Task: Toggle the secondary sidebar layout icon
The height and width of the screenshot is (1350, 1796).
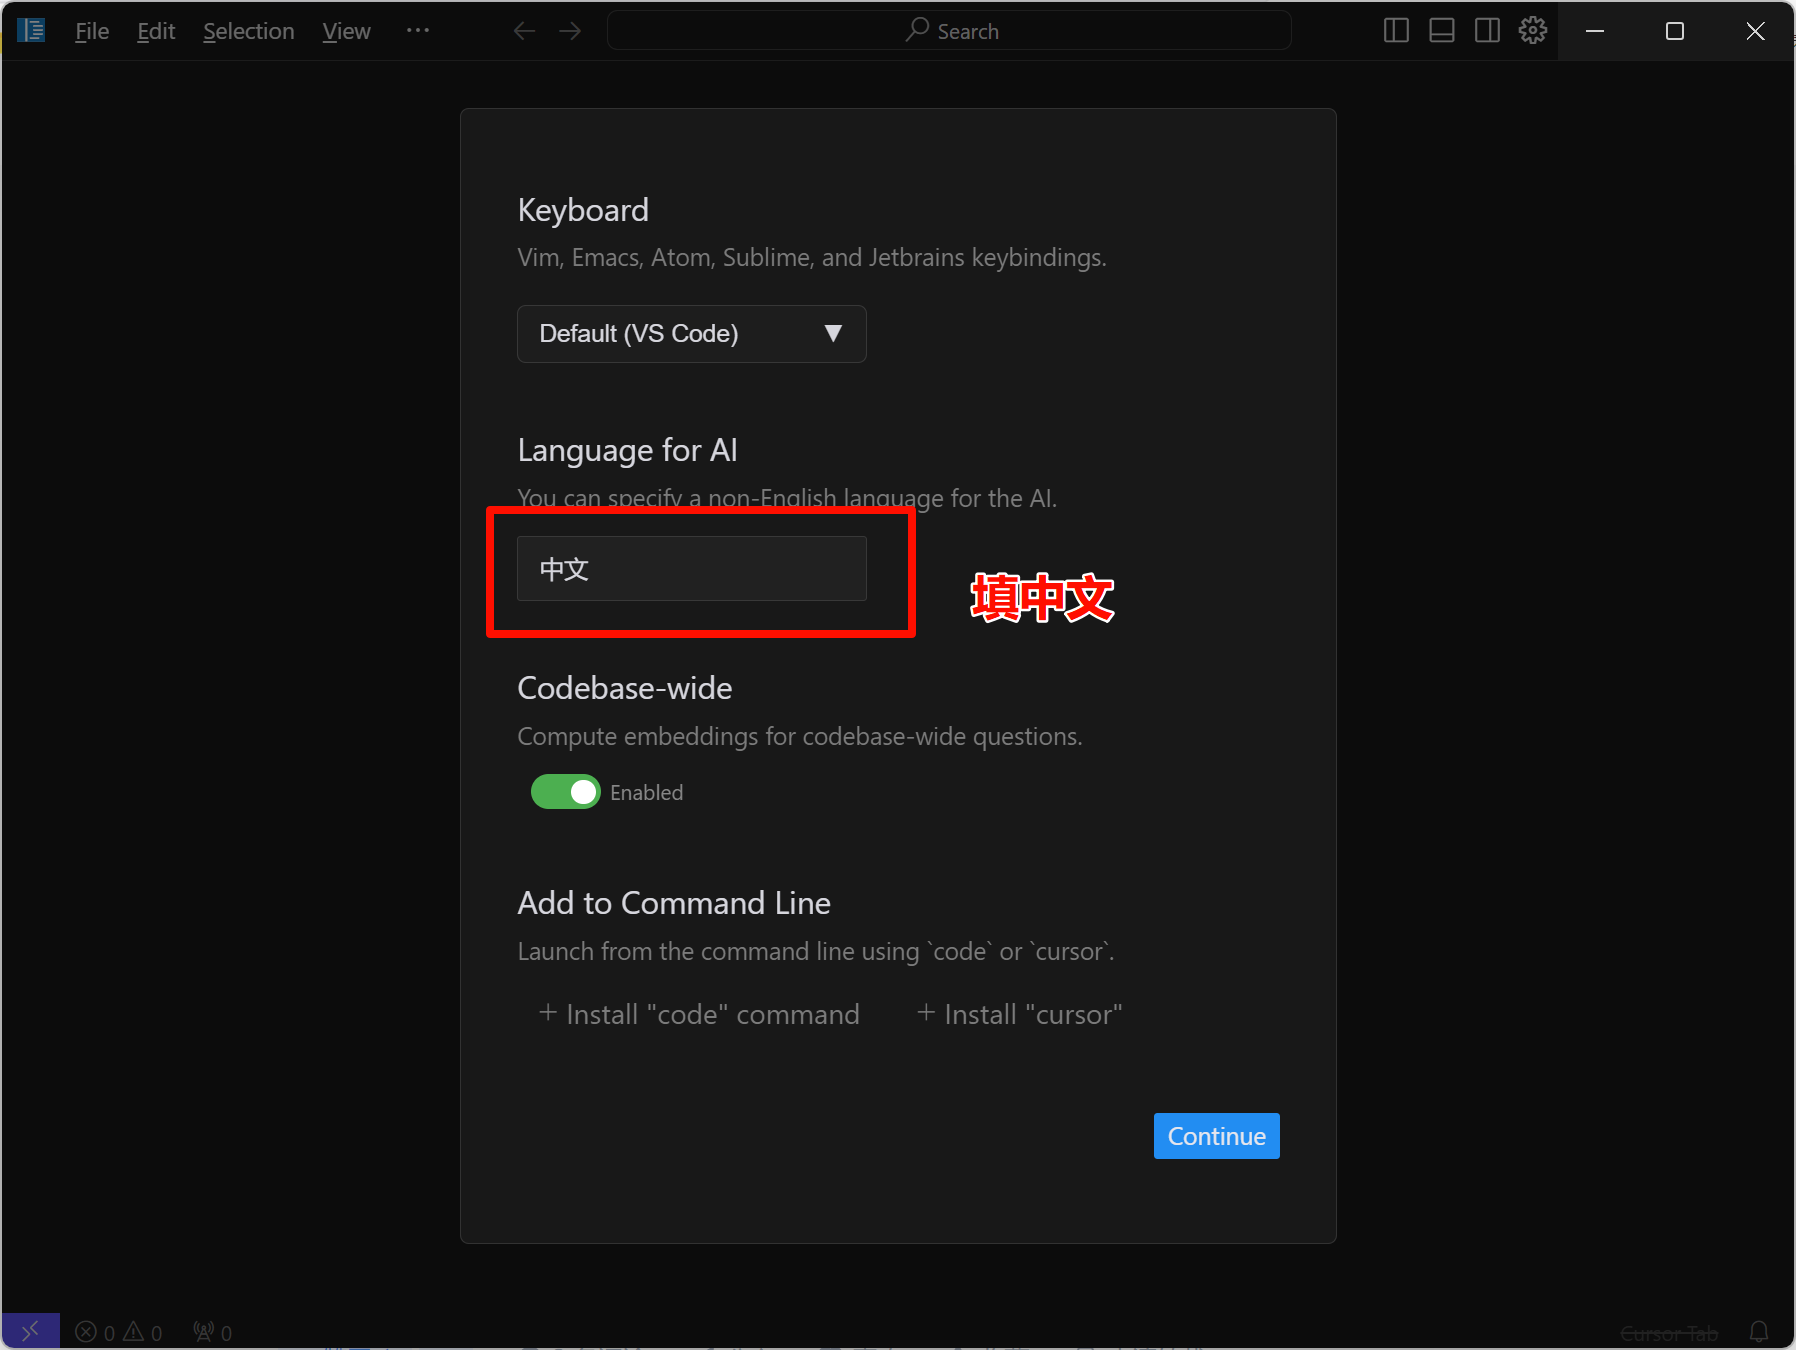Action: coord(1487,31)
